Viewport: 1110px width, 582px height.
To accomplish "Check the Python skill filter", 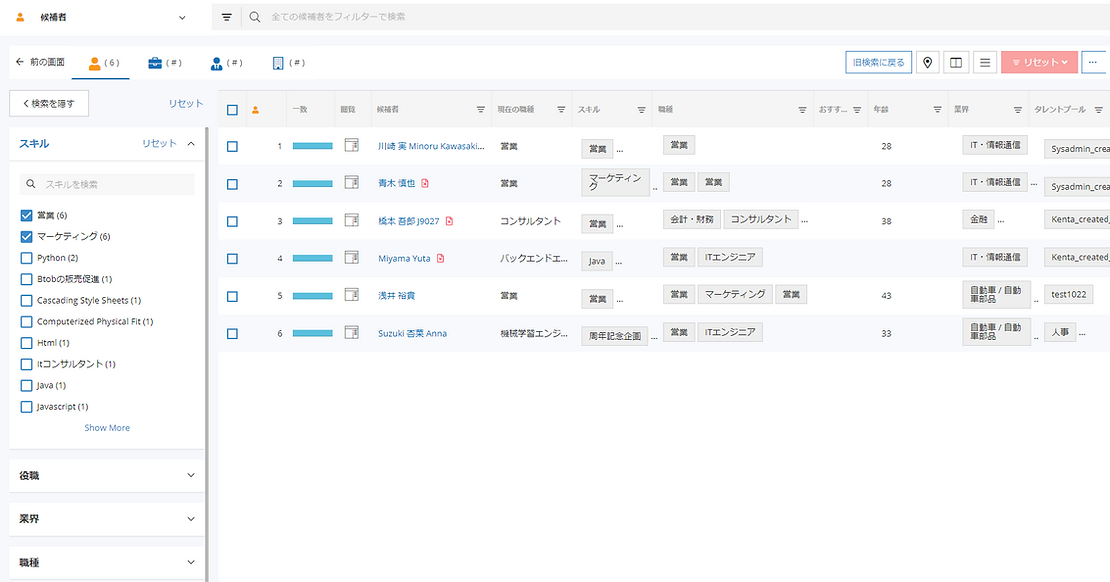I will click(27, 258).
